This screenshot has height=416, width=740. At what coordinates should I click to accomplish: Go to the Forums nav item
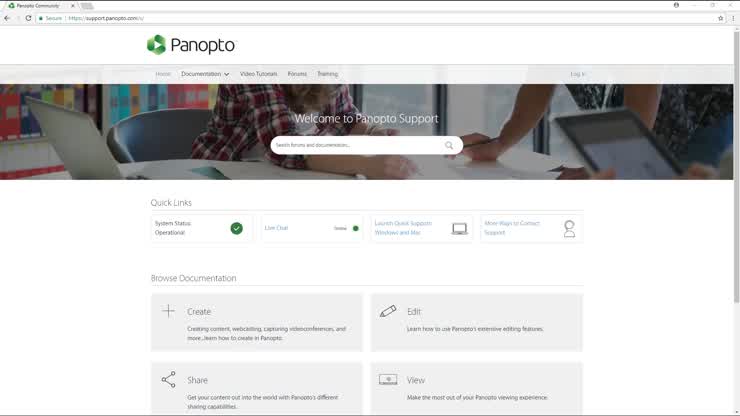(x=297, y=74)
